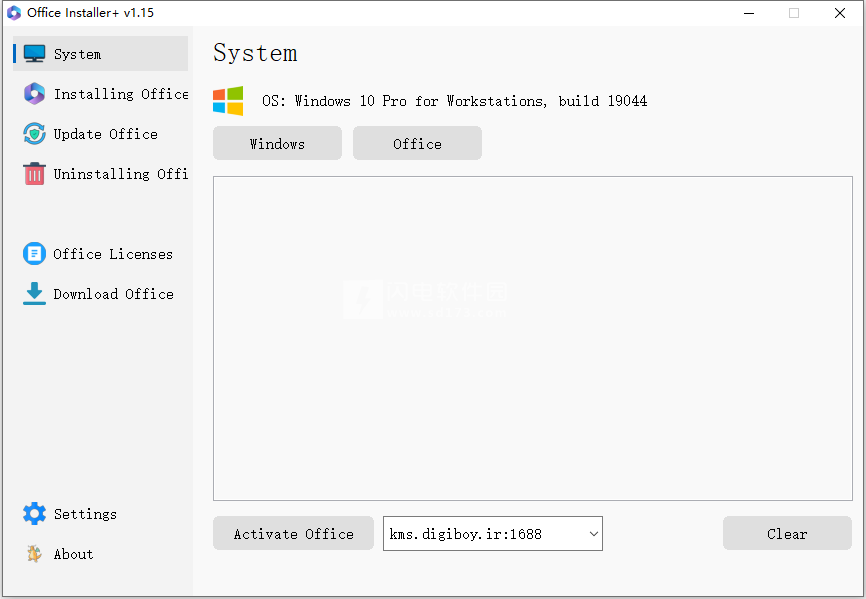Close the Office Installer+ window
Image resolution: width=866 pixels, height=599 pixels.
840,13
